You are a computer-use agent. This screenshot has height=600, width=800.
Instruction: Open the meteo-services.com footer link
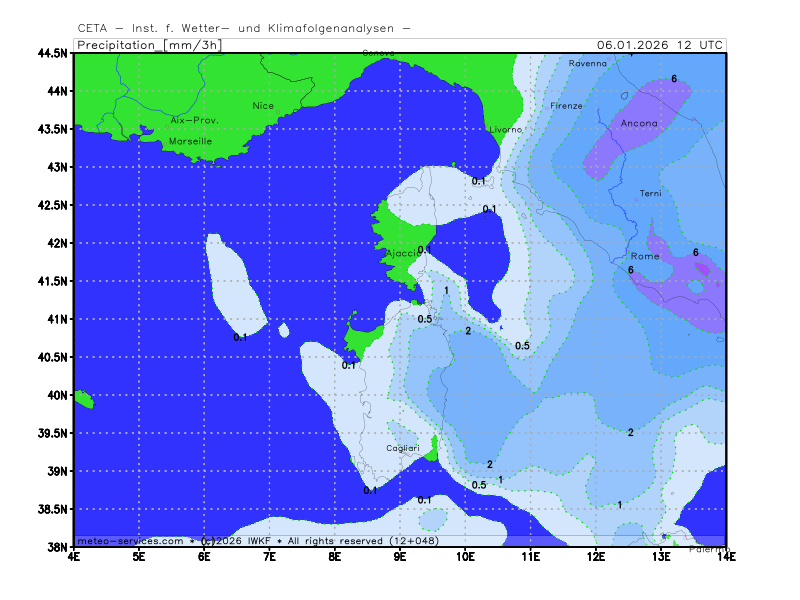130,540
